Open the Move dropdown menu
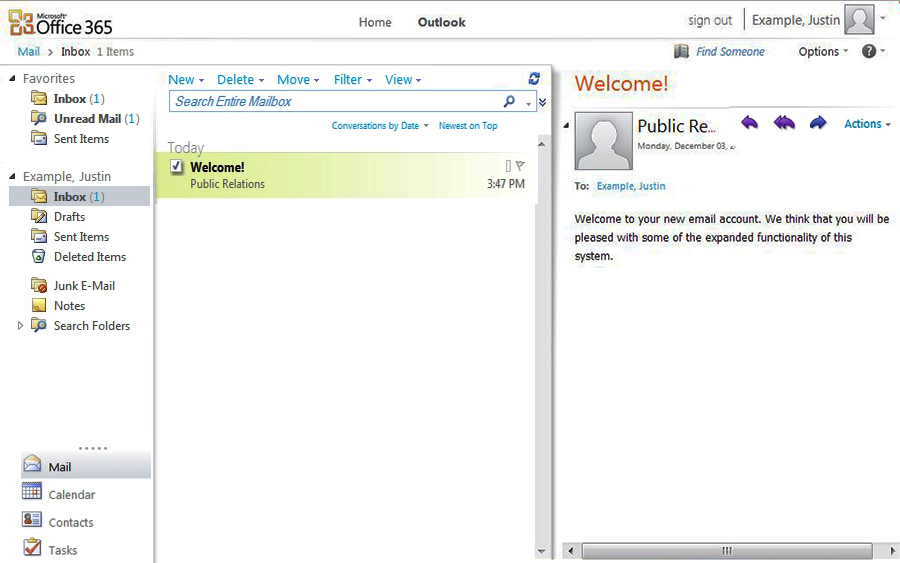Viewport: 900px width, 563px height. pyautogui.click(x=298, y=80)
